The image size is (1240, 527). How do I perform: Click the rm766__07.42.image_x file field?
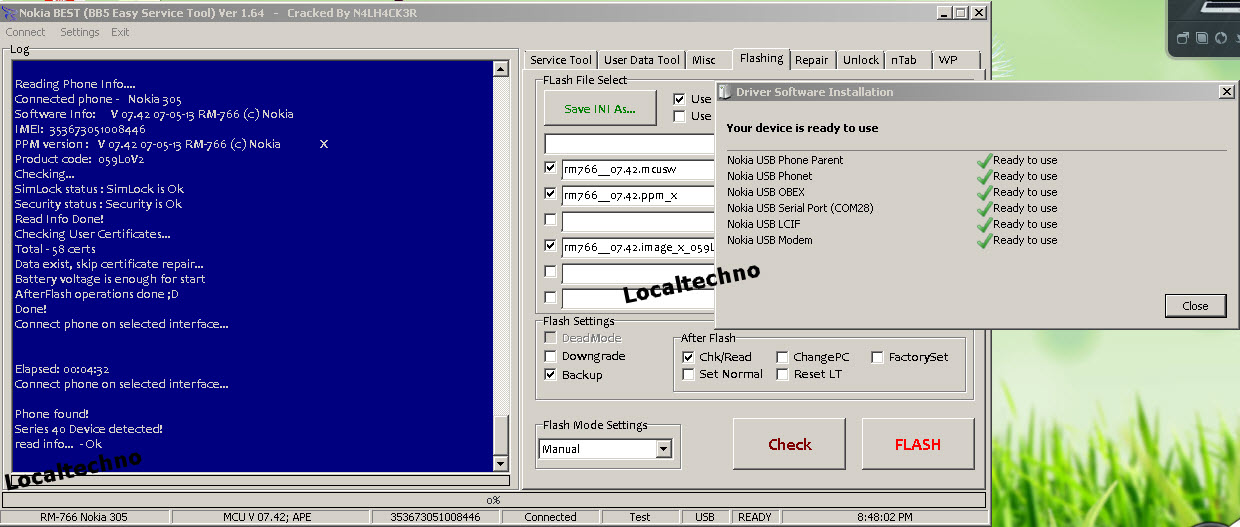click(x=636, y=246)
